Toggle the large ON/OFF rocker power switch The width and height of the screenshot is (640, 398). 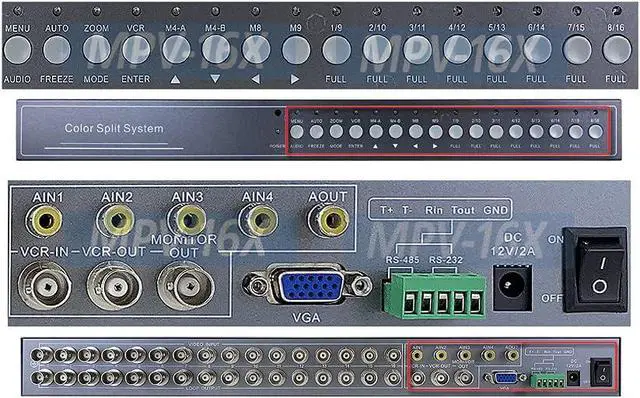tap(596, 270)
